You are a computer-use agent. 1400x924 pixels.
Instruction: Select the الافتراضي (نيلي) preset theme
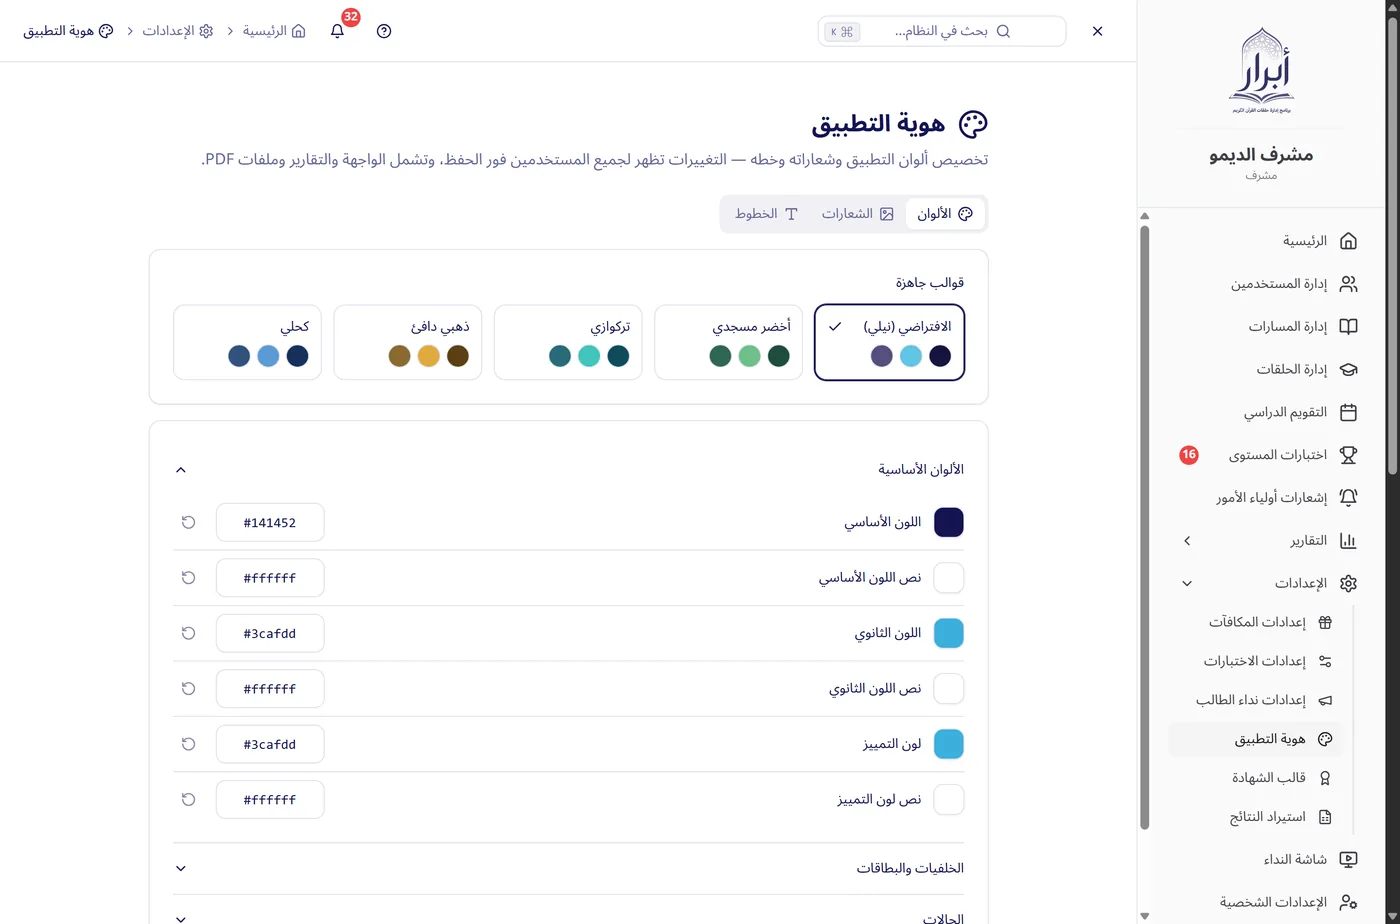[x=889, y=342]
